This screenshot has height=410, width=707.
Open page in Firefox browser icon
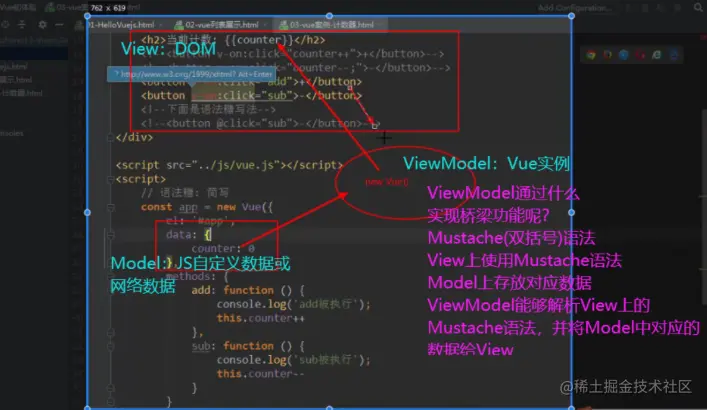click(x=607, y=55)
